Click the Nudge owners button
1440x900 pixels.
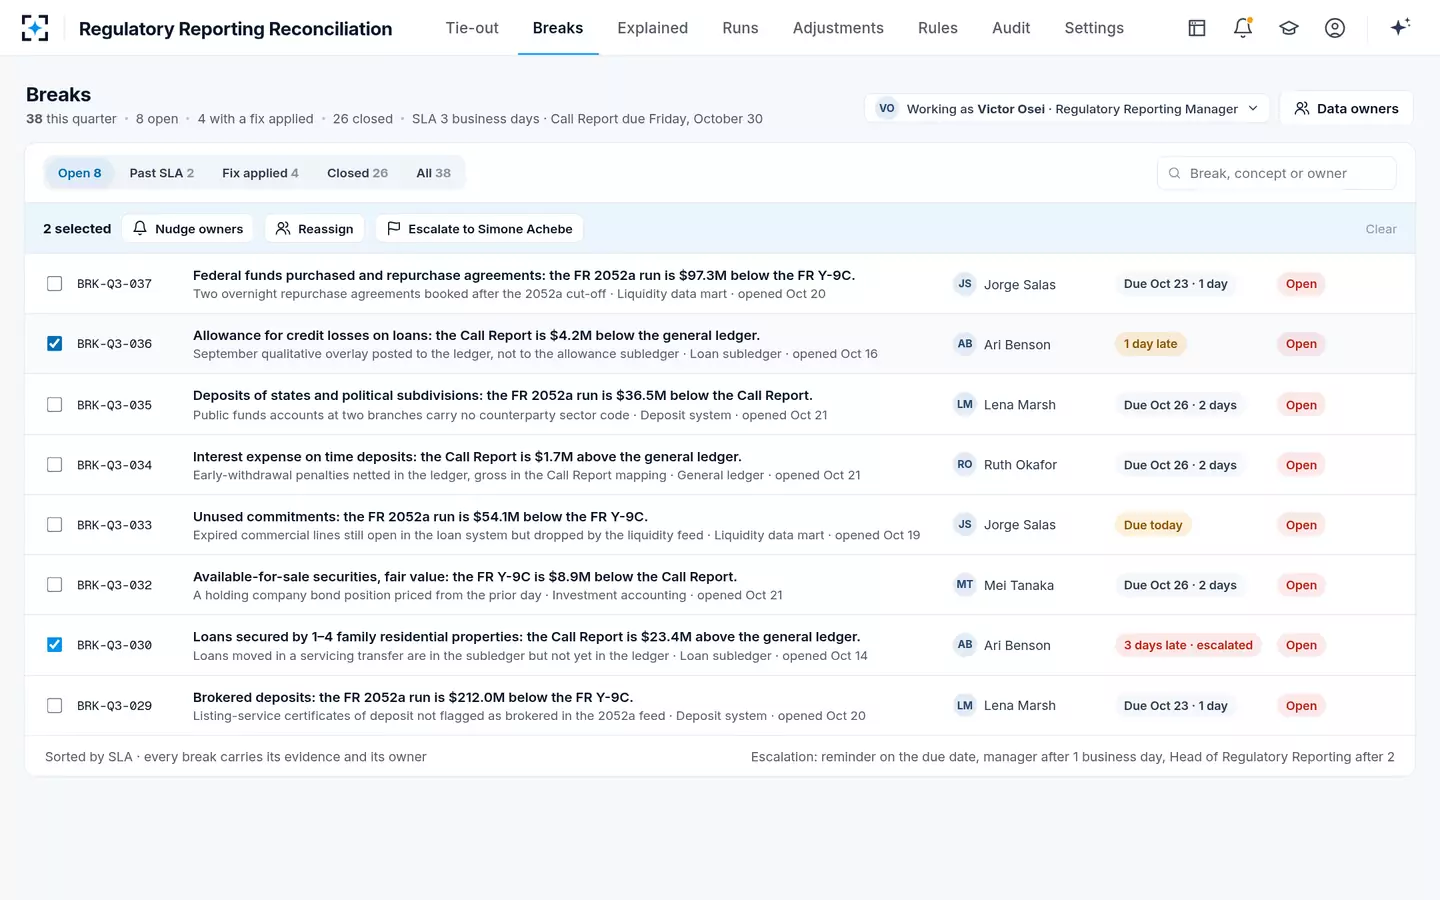pyautogui.click(x=188, y=229)
